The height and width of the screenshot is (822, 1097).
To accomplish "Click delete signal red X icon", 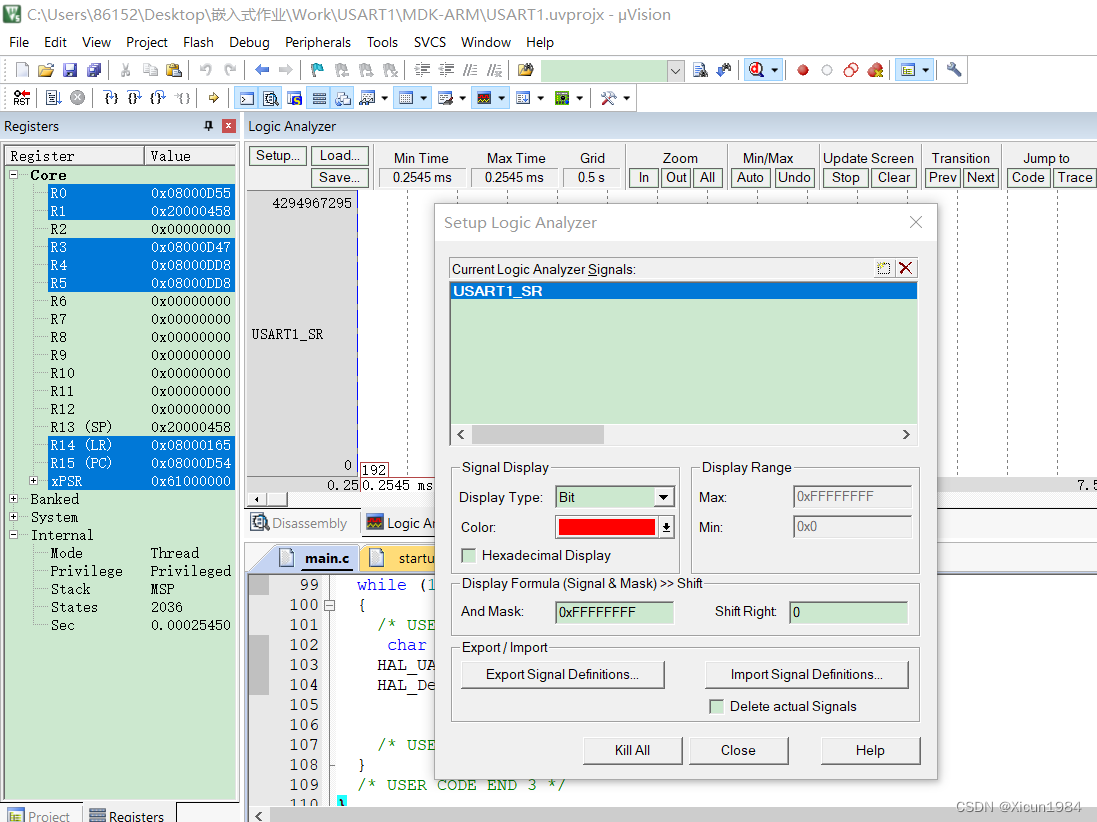I will (x=906, y=268).
